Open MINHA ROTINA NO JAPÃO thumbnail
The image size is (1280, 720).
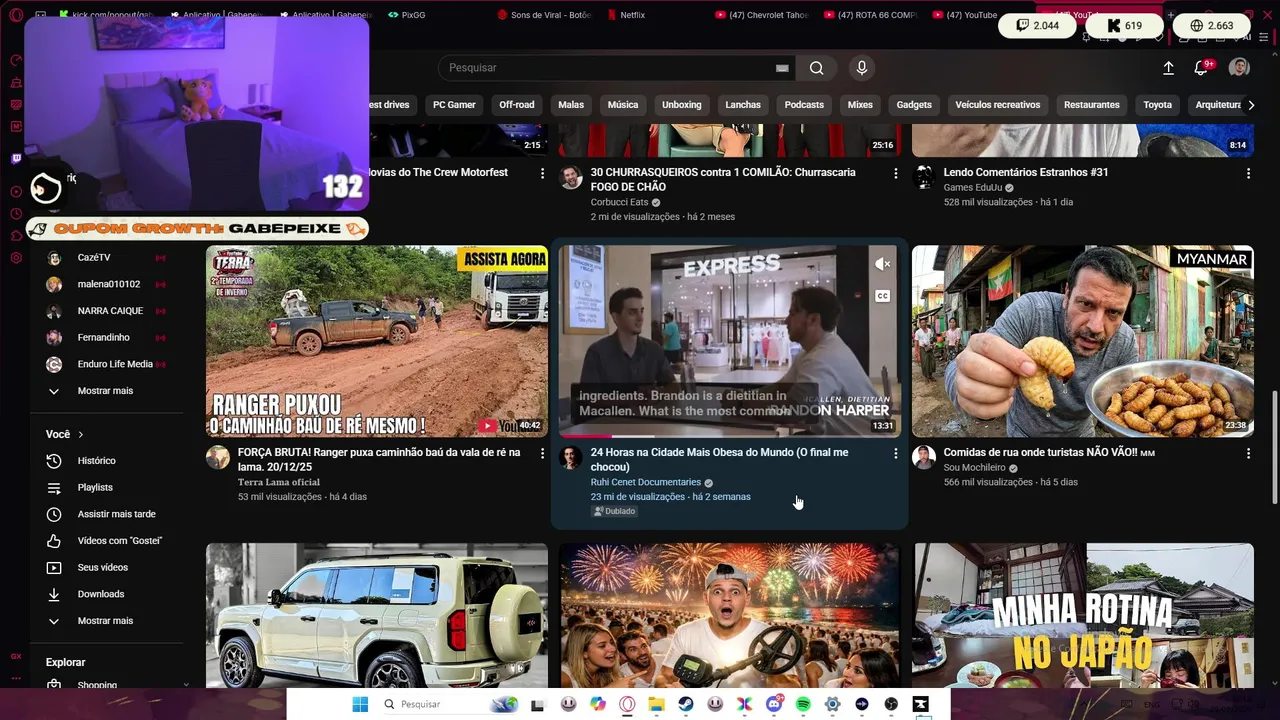1083,615
